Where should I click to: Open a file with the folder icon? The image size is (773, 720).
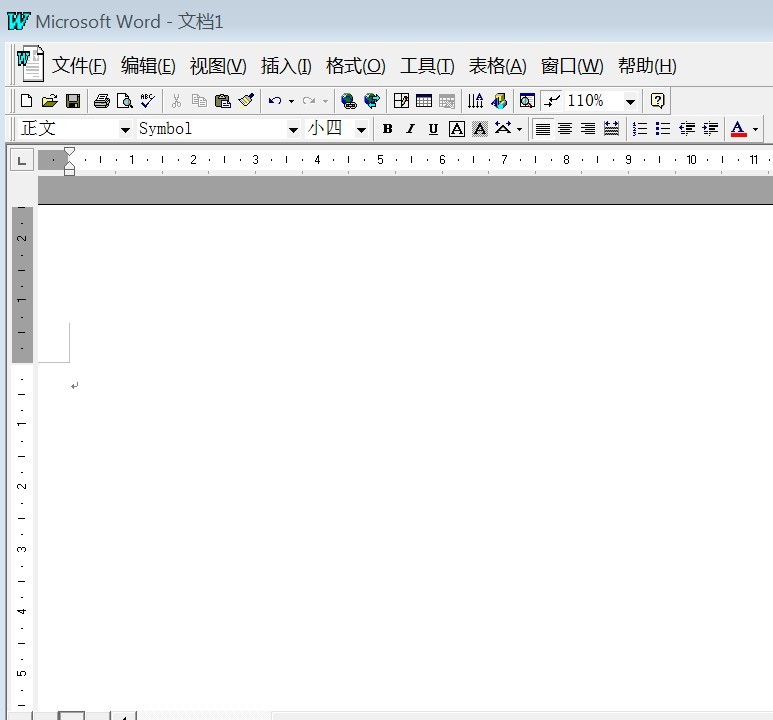click(50, 101)
